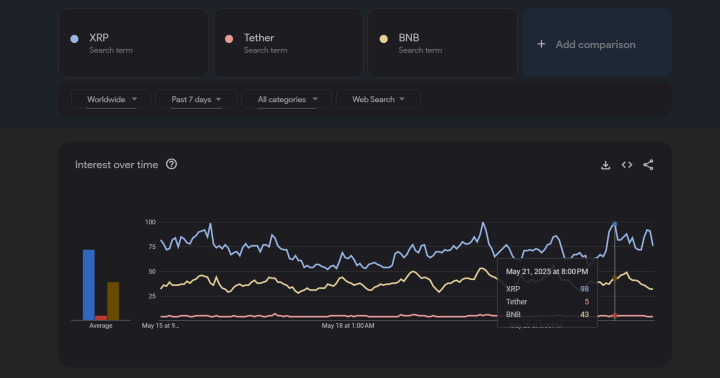Click the Add comparison button
This screenshot has width=720, height=378.
point(597,43)
